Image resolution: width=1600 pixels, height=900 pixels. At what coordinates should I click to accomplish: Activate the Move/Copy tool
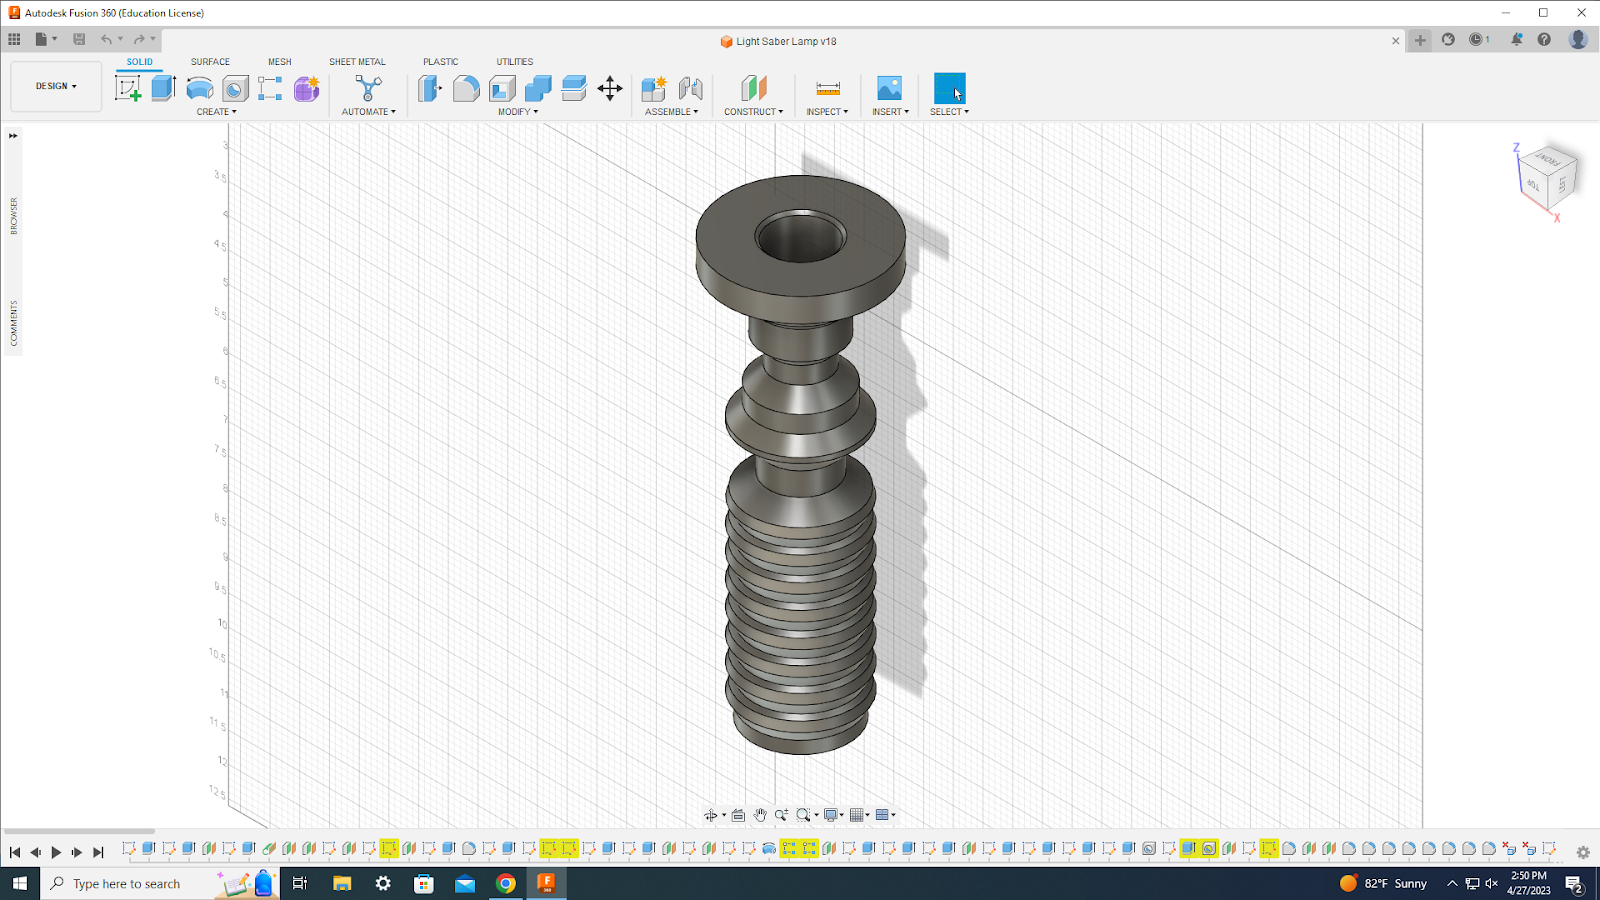[610, 88]
